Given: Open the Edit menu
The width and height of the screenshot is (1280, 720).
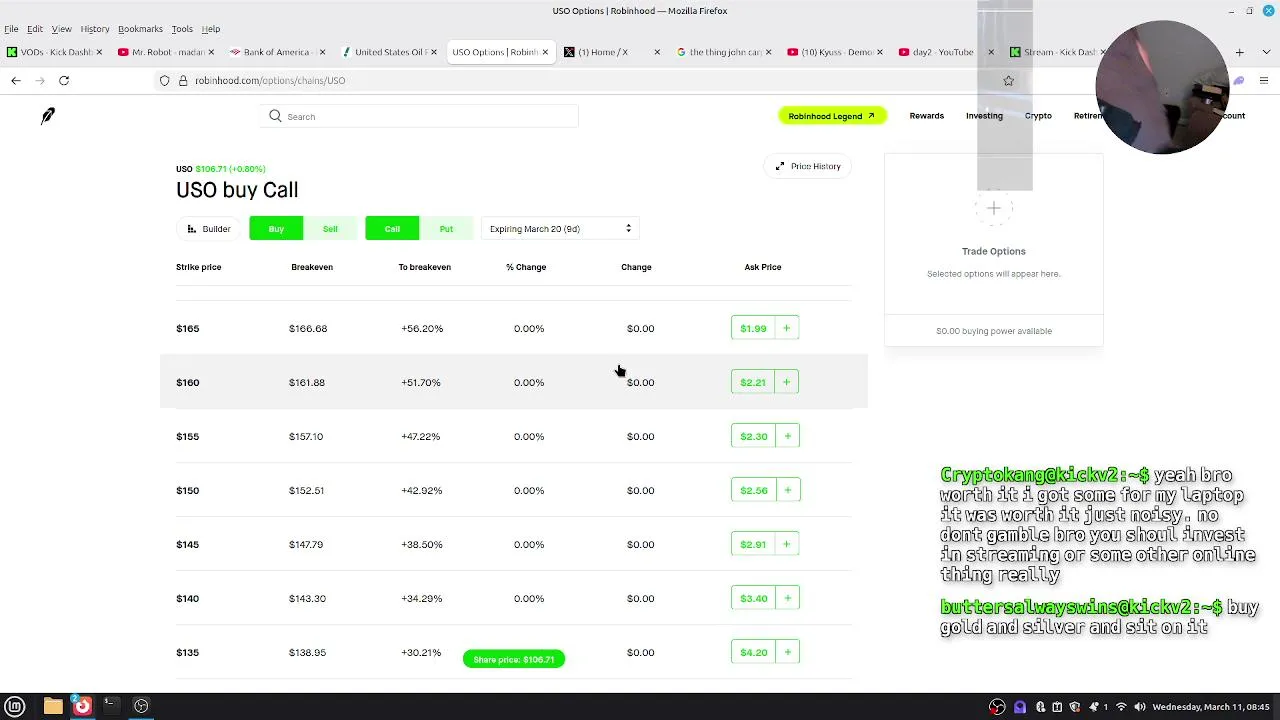Looking at the screenshot, I should tap(35, 29).
